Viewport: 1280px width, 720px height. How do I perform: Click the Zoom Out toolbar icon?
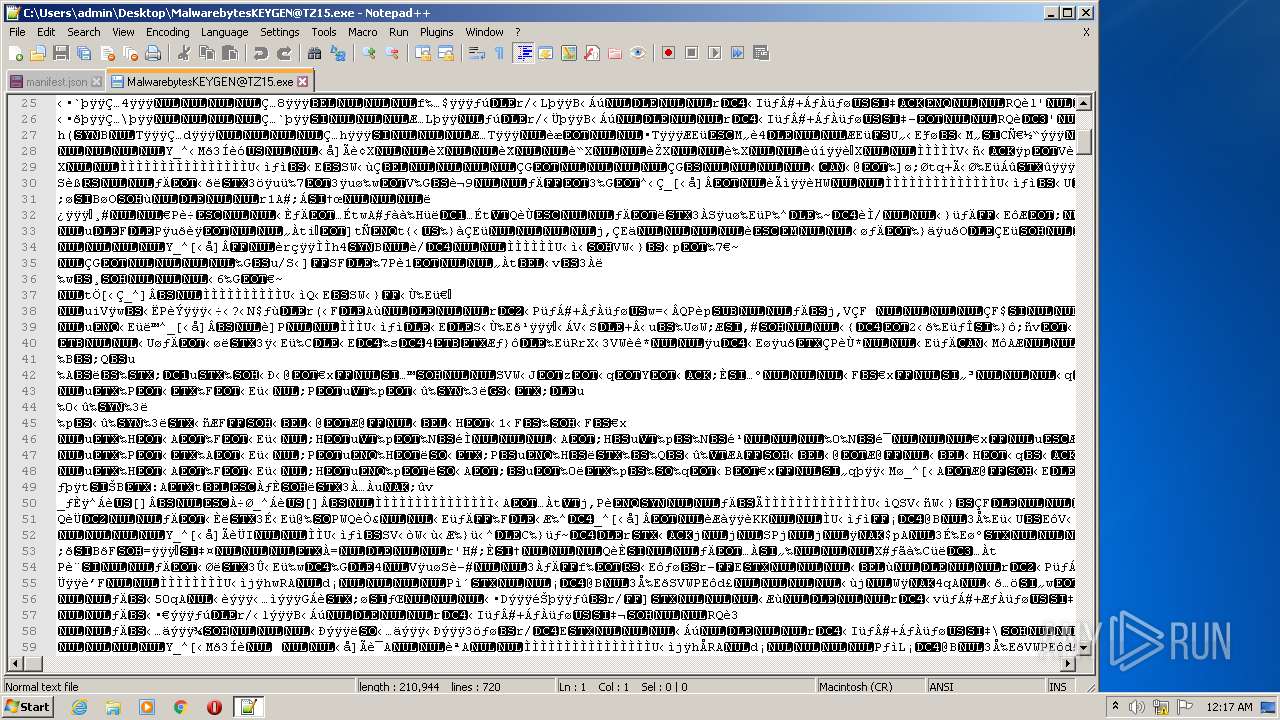[392, 53]
